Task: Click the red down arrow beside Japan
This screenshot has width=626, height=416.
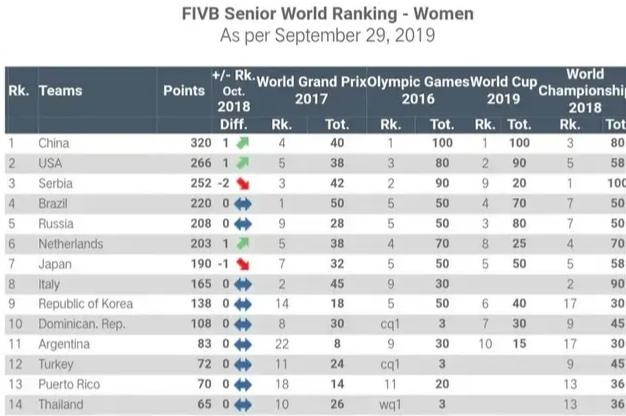Action: click(243, 264)
